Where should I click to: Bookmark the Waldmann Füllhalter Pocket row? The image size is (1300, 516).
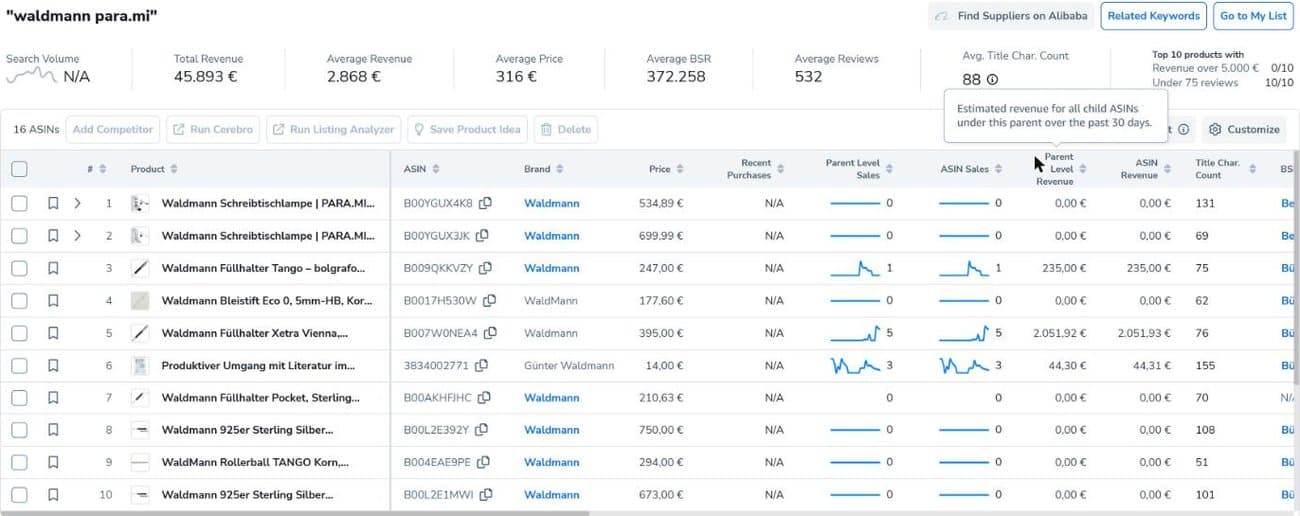(x=53, y=398)
